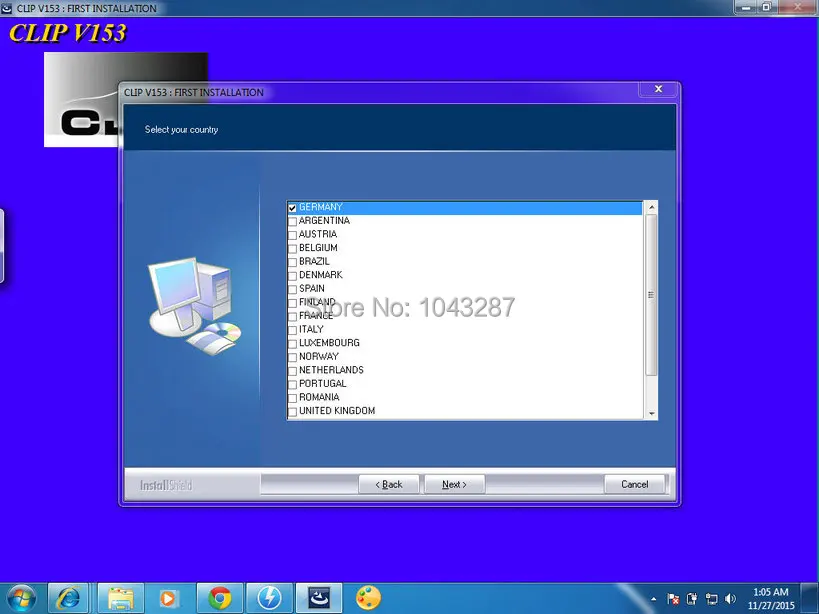This screenshot has height=614, width=819.
Task: Select the UNITED KINGDOM text label
Action: [x=337, y=411]
